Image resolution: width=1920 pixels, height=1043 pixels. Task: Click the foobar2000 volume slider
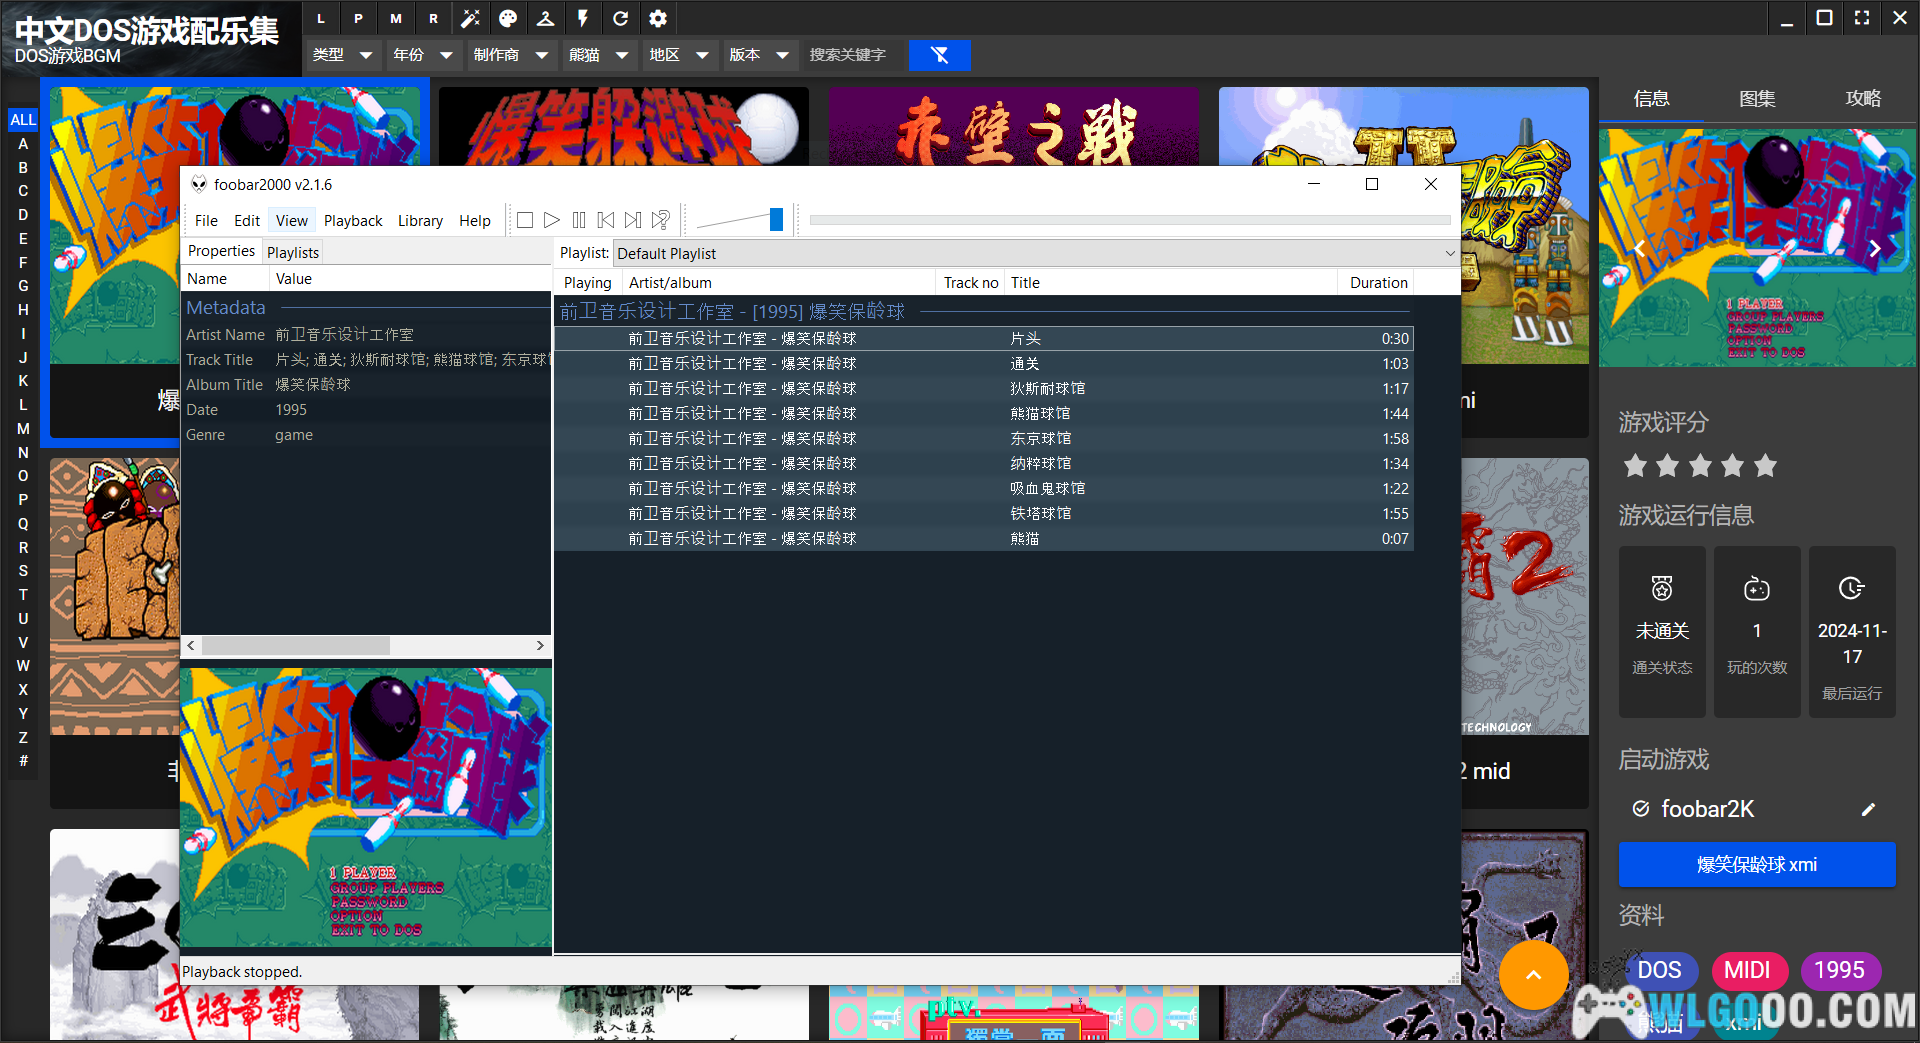coord(775,220)
